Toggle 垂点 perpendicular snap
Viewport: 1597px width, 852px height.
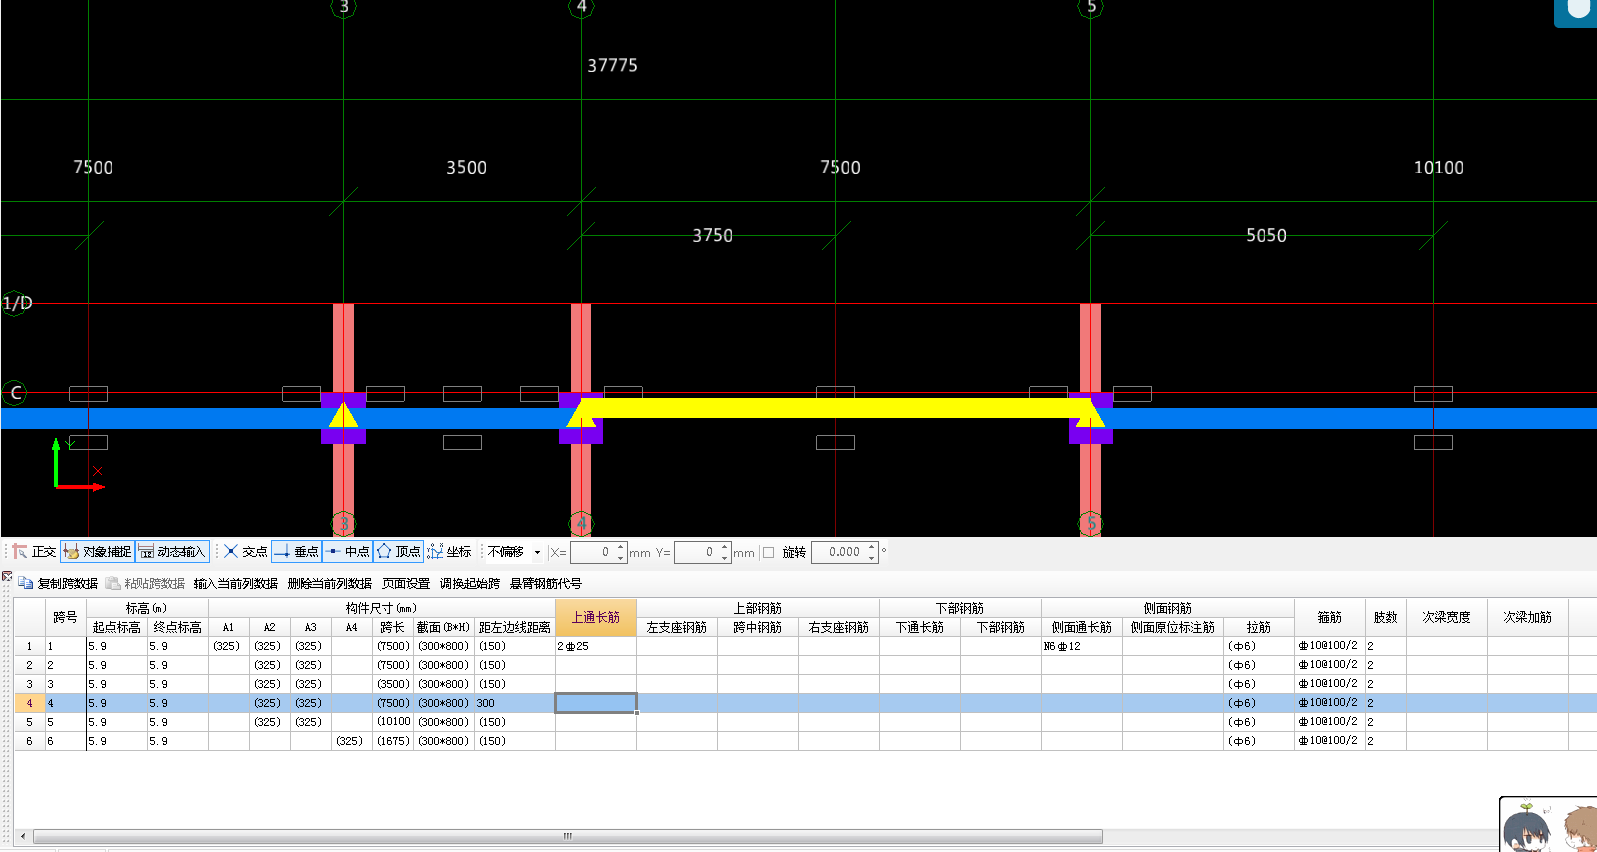[x=296, y=552]
